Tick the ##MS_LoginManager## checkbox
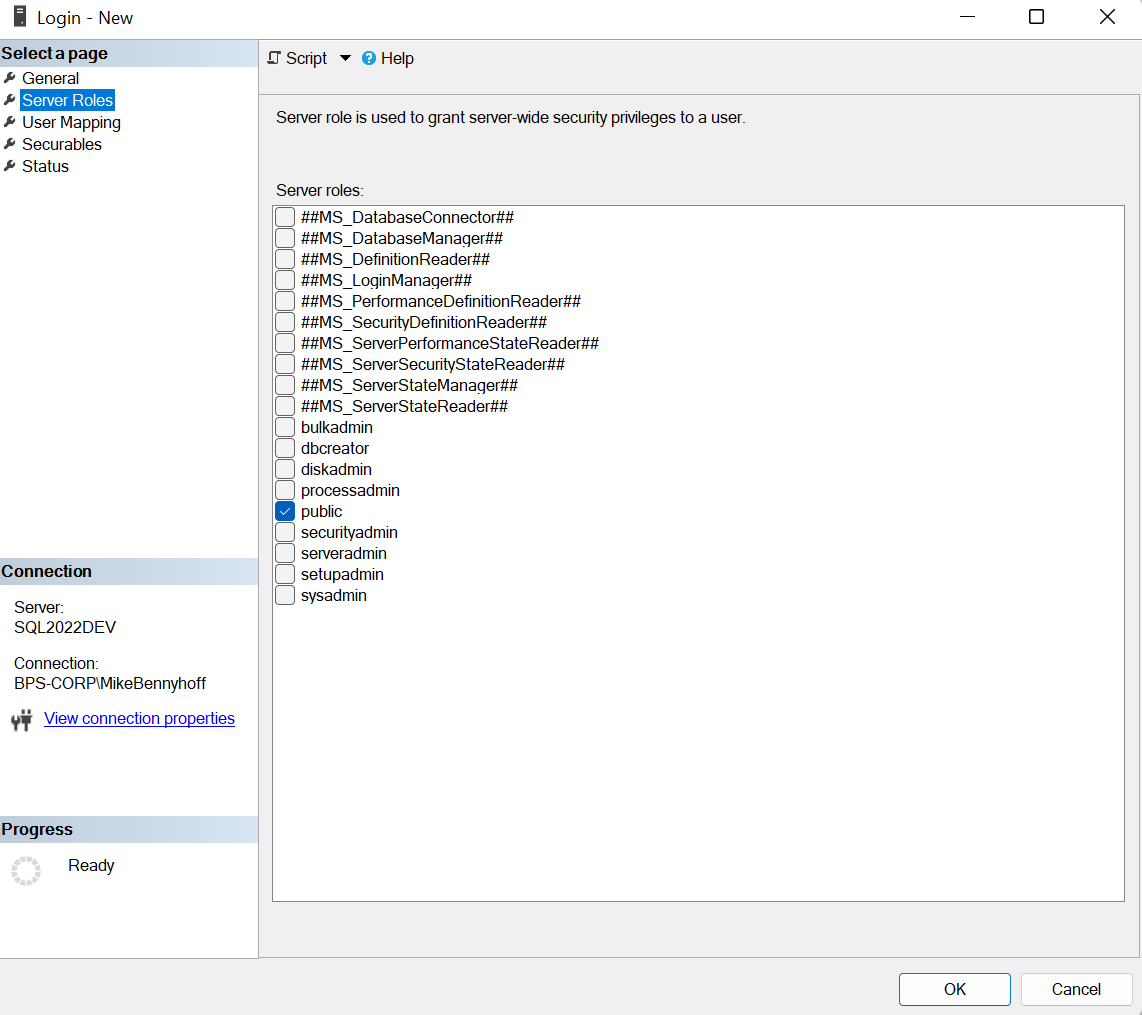Image resolution: width=1142 pixels, height=1015 pixels. (285, 280)
